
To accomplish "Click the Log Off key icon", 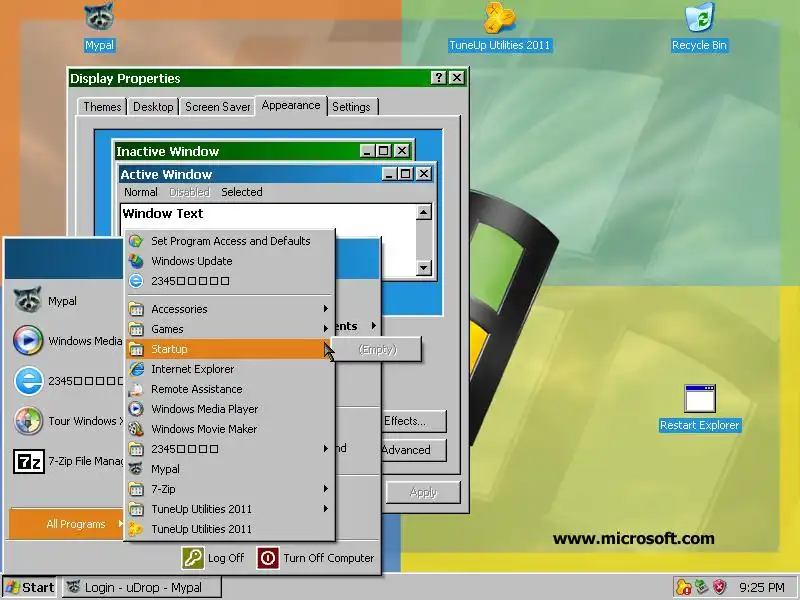I will pos(193,558).
